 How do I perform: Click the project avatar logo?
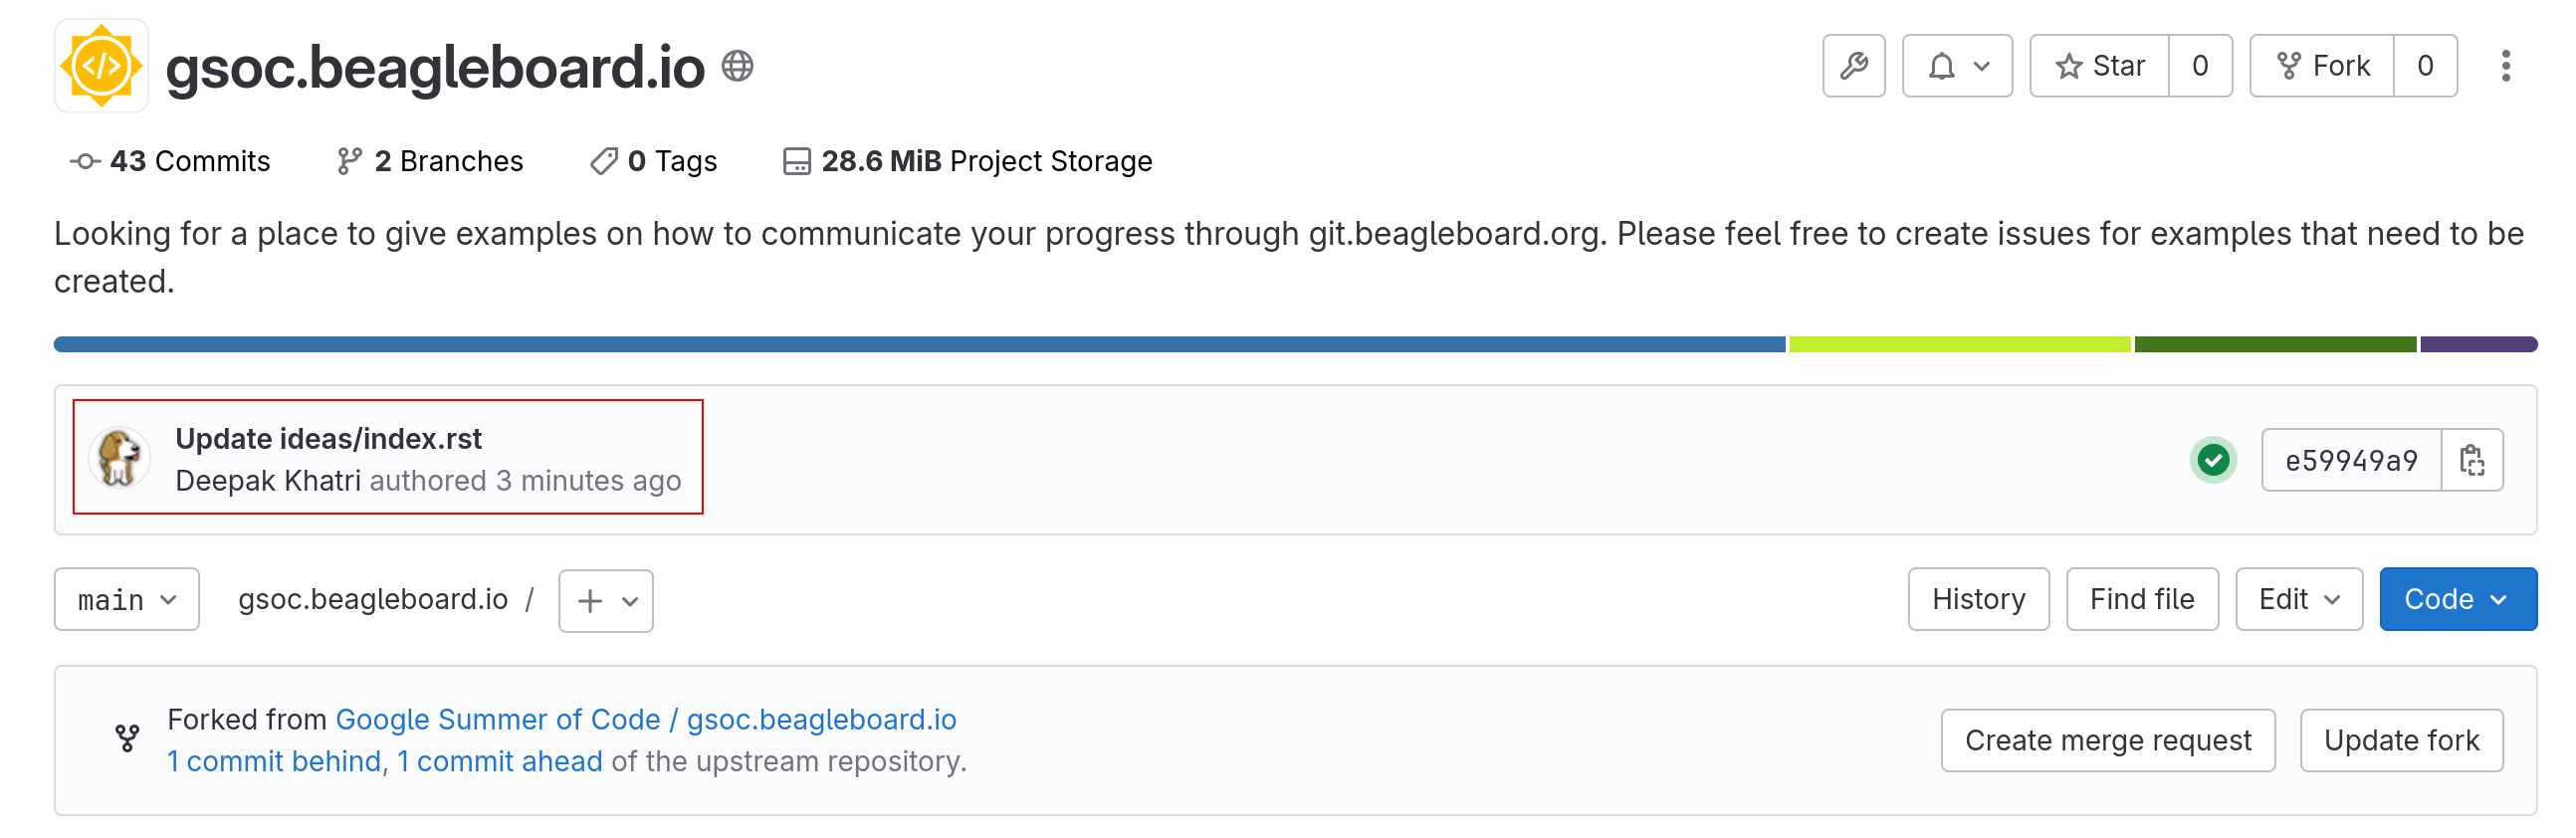point(101,66)
